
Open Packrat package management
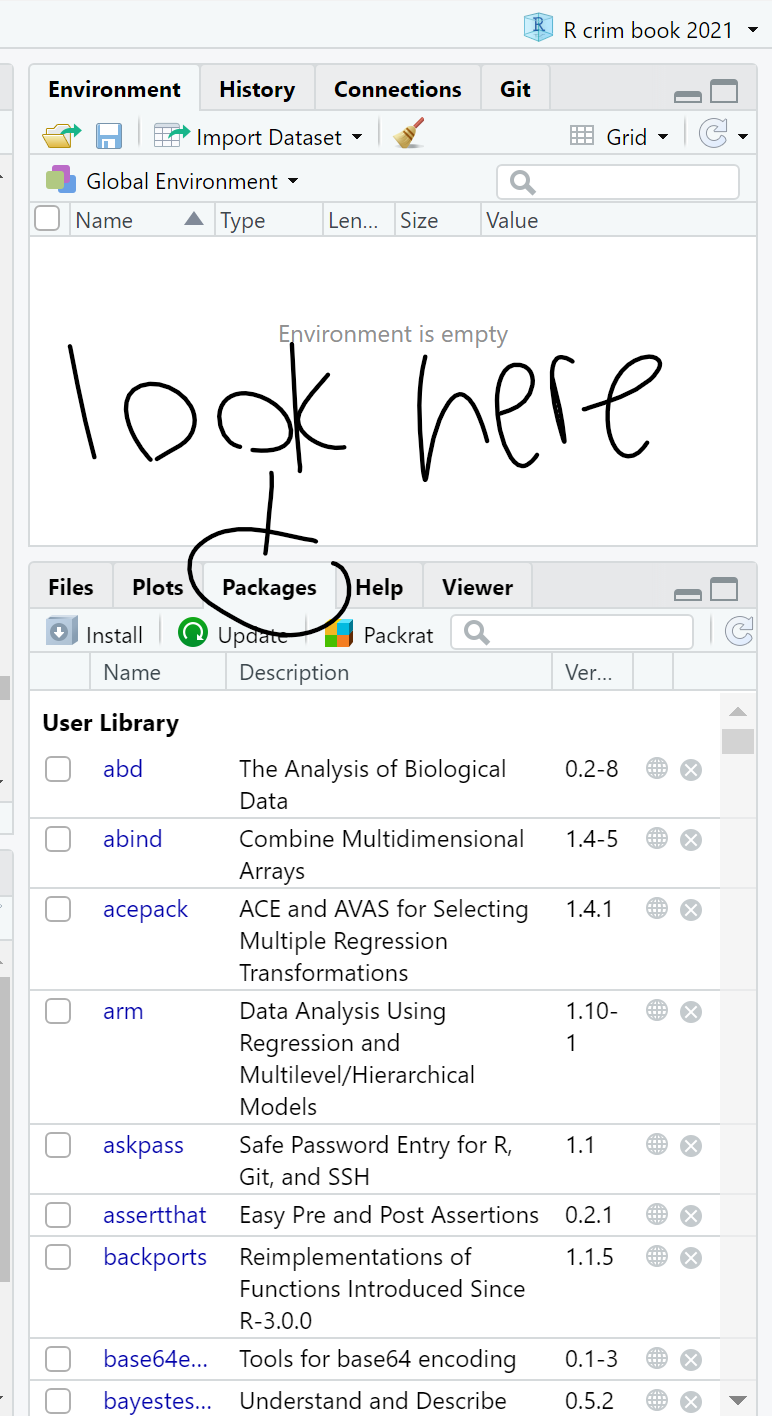coord(379,632)
